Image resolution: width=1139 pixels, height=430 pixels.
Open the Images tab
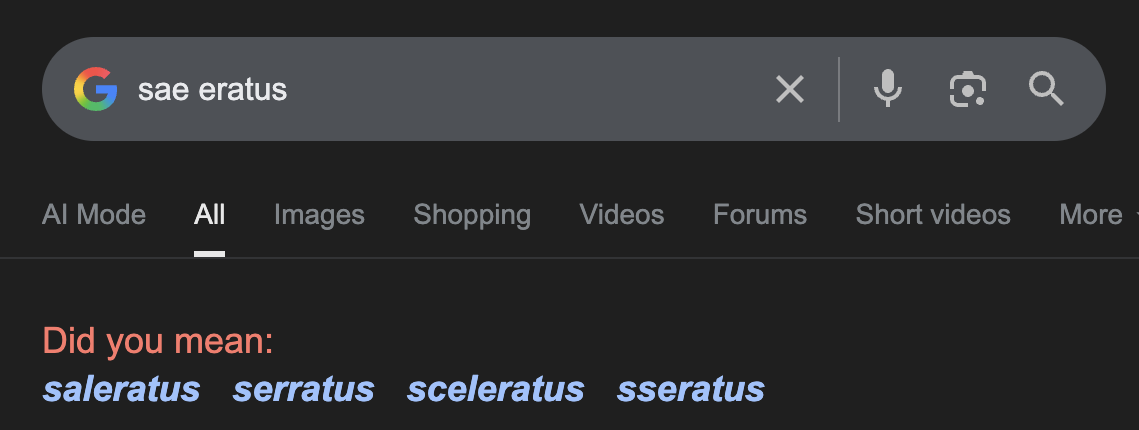click(x=319, y=215)
